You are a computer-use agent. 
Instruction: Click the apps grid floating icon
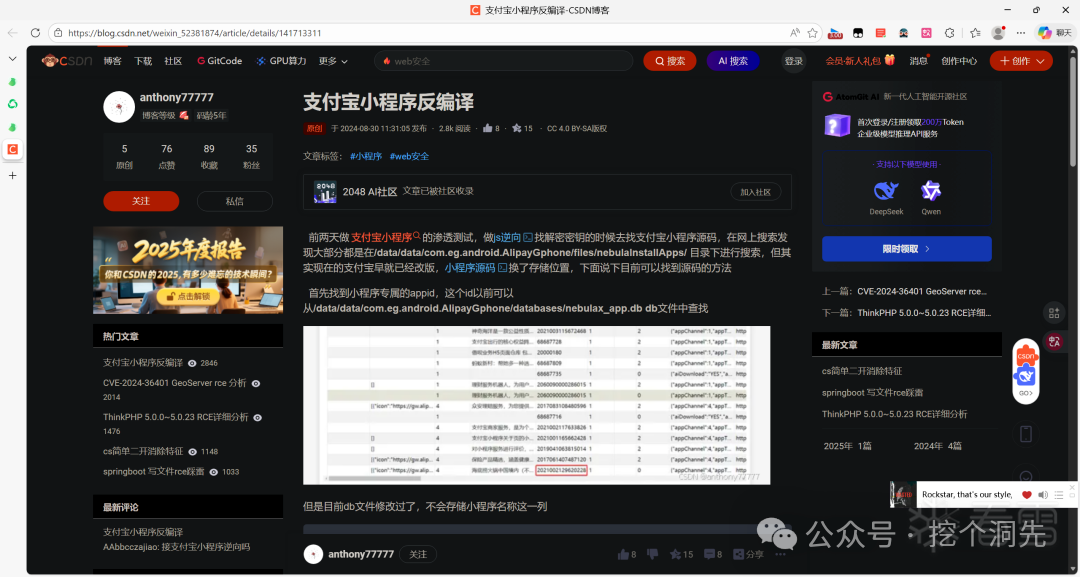pyautogui.click(x=1054, y=313)
